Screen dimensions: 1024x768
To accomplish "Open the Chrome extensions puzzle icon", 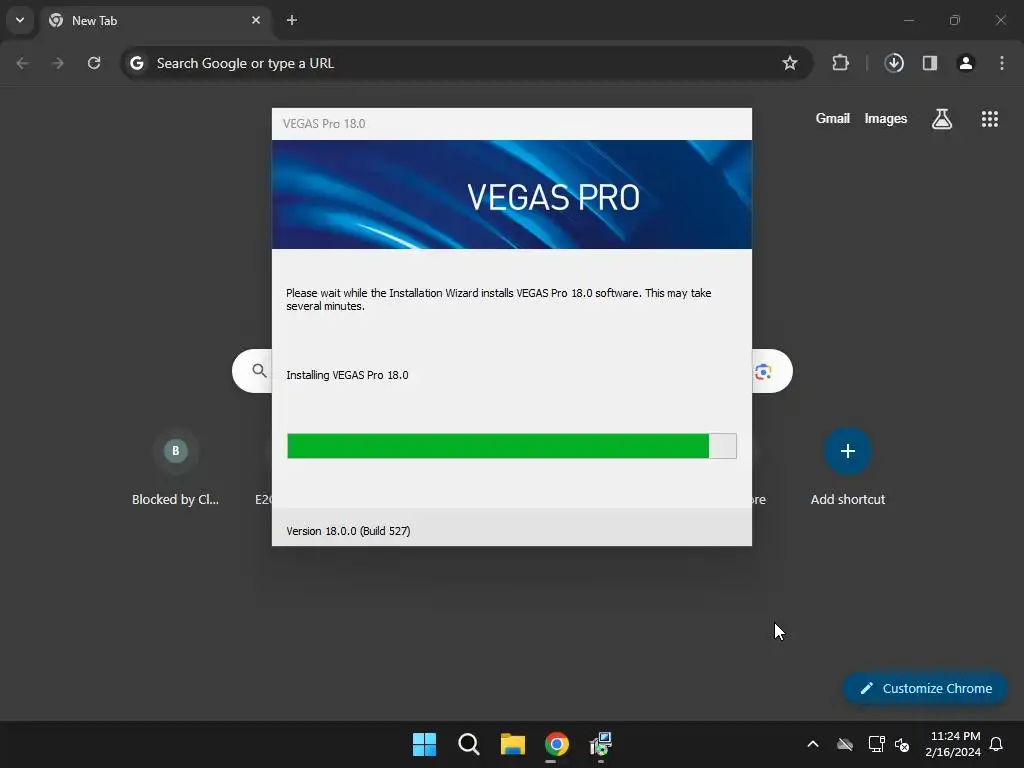I will (840, 63).
